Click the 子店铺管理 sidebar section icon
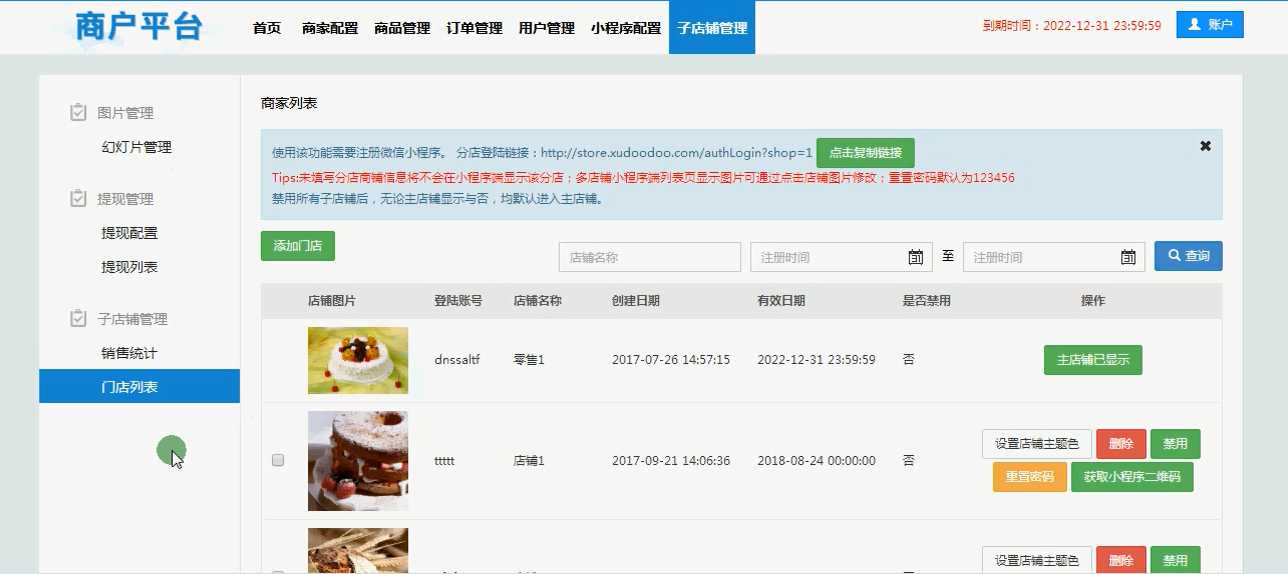 78,319
